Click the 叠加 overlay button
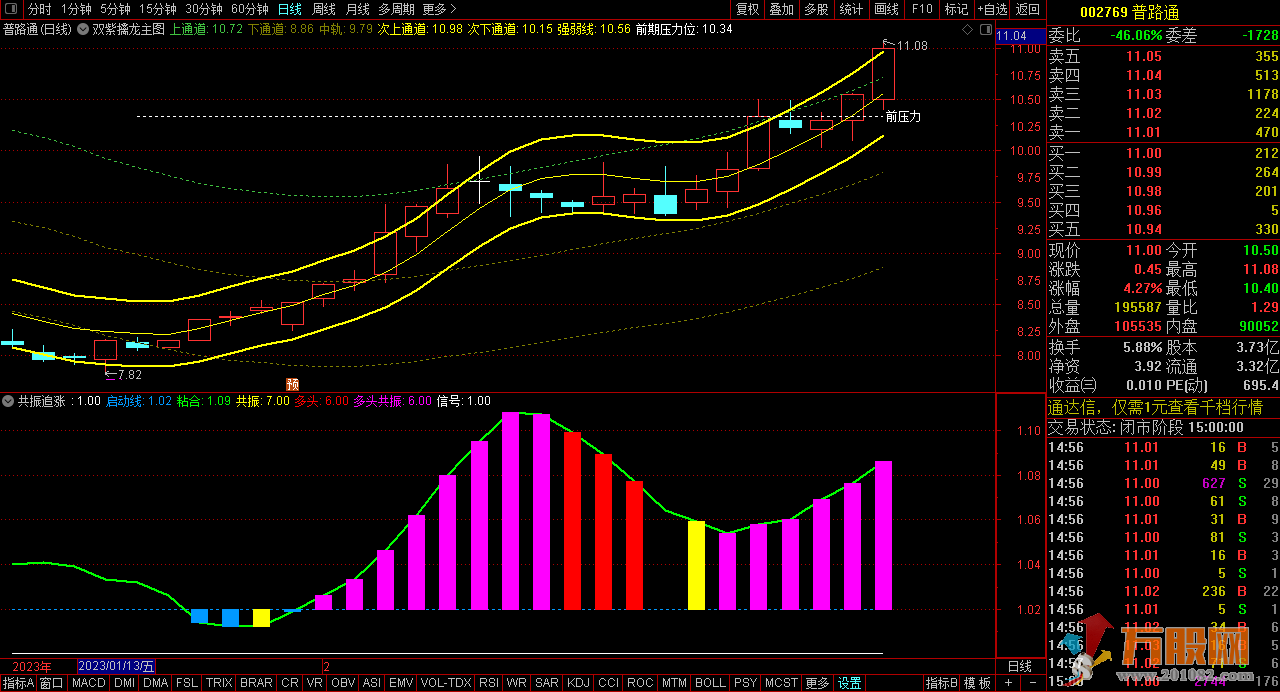Viewport: 1280px width, 692px height. click(x=781, y=9)
